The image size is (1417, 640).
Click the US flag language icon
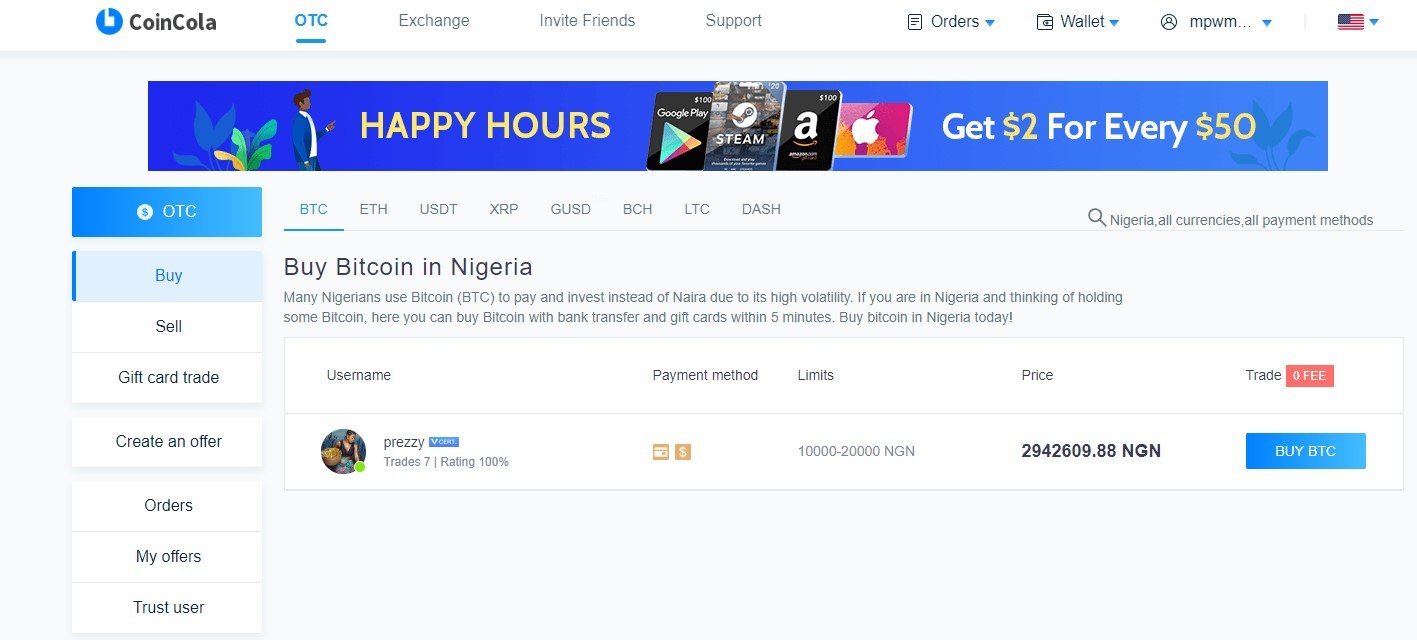1350,22
